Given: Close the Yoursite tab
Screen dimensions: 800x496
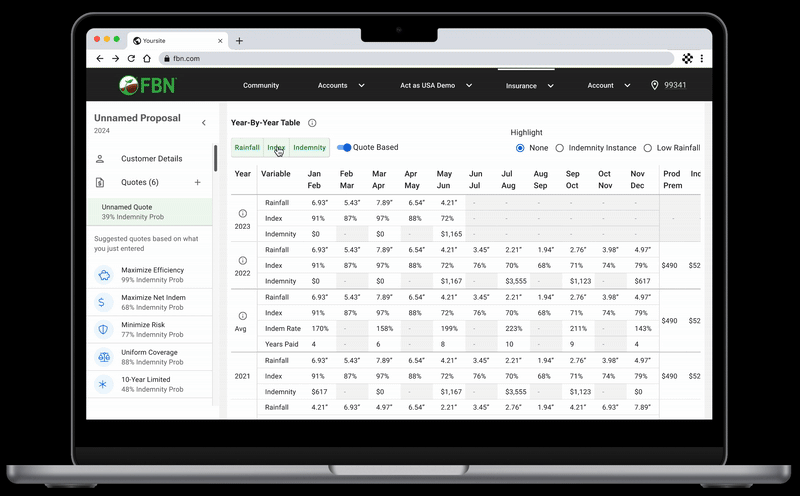Looking at the screenshot, I should tap(220, 41).
